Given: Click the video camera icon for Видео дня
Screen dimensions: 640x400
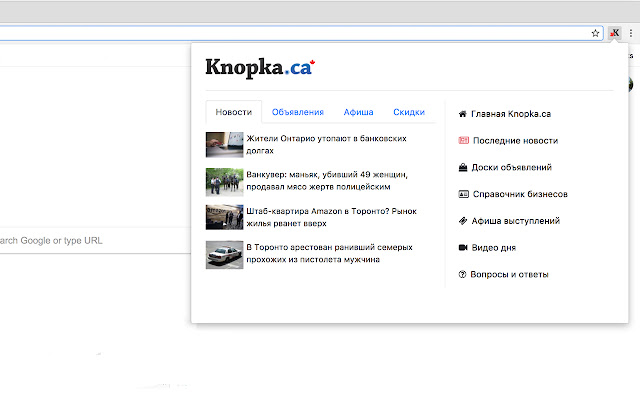Looking at the screenshot, I should coord(463,247).
